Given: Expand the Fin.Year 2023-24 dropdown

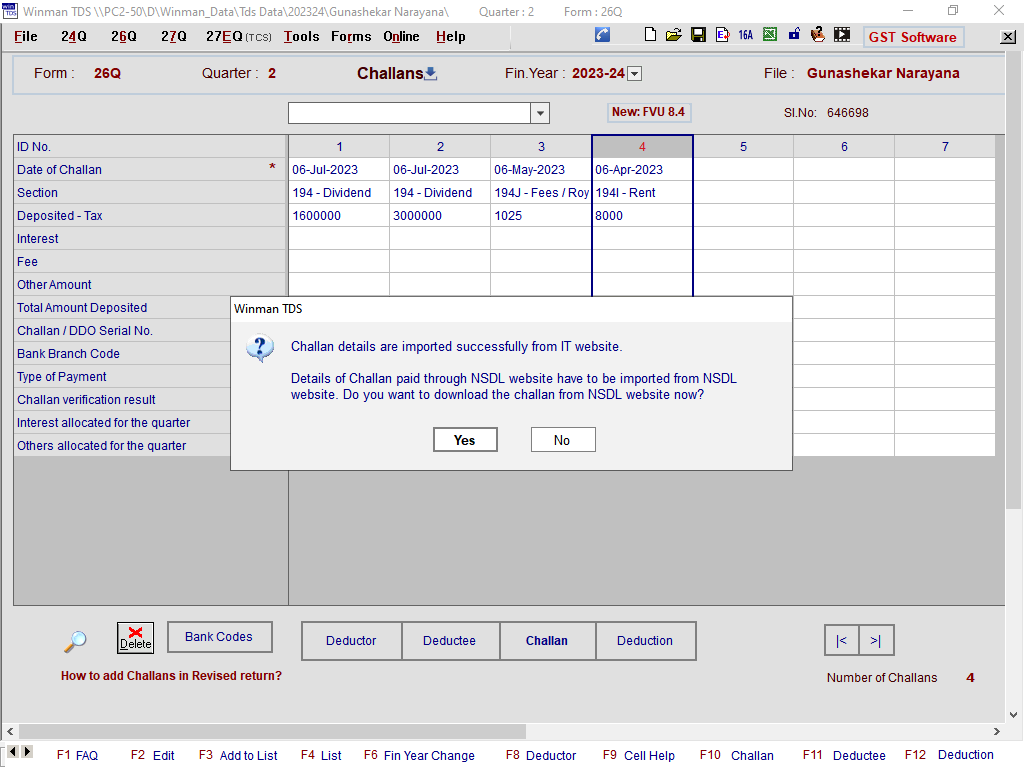Looking at the screenshot, I should click(634, 74).
